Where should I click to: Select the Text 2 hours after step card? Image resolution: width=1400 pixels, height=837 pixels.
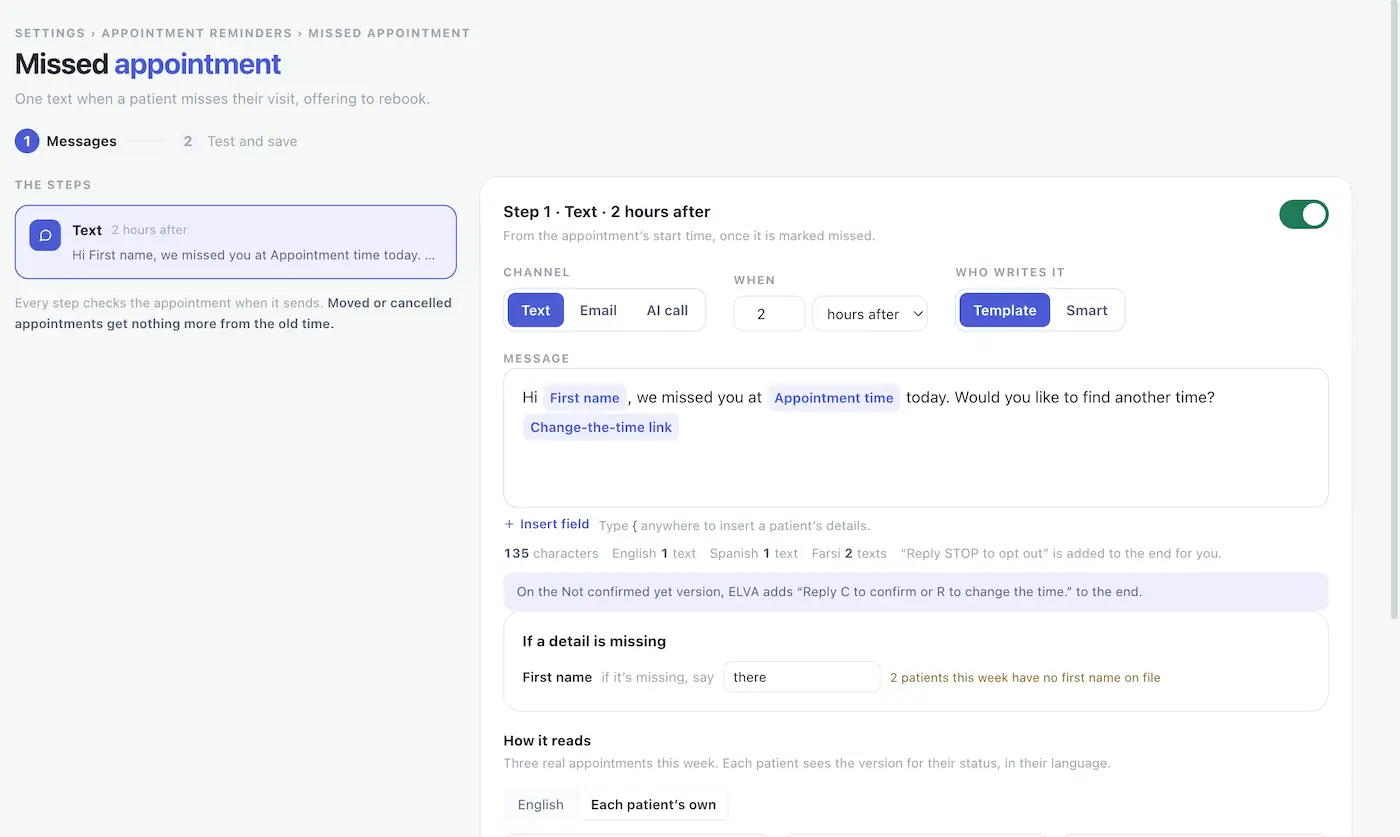pos(236,242)
